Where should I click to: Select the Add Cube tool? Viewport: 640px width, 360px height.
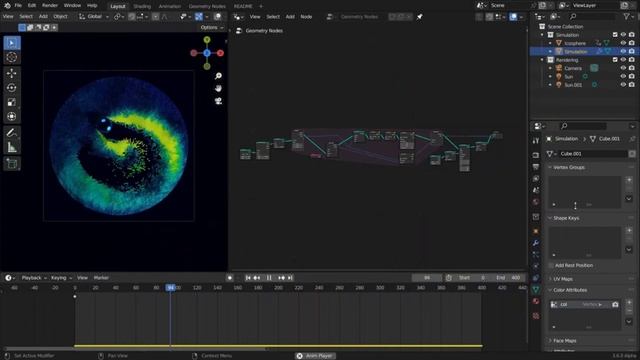[x=12, y=164]
